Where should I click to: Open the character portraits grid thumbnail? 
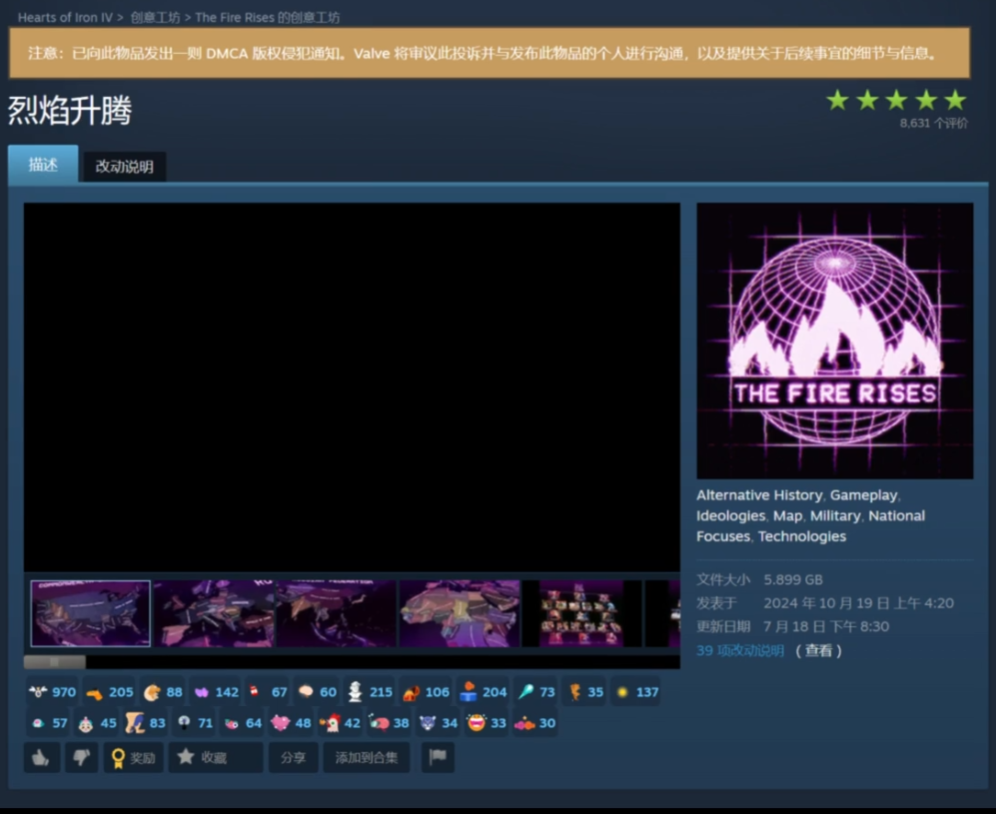point(581,613)
